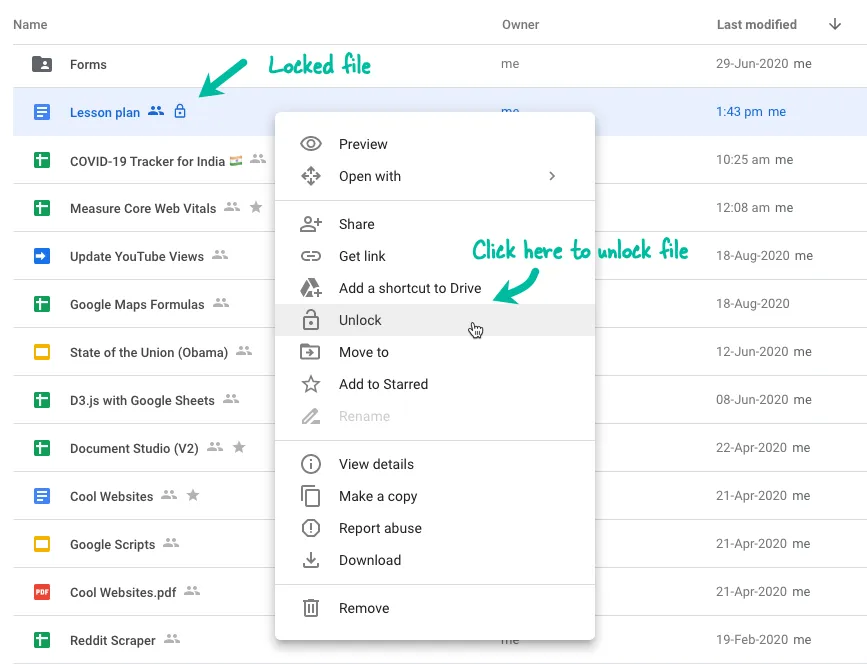Click the Name column header

[x=29, y=24]
